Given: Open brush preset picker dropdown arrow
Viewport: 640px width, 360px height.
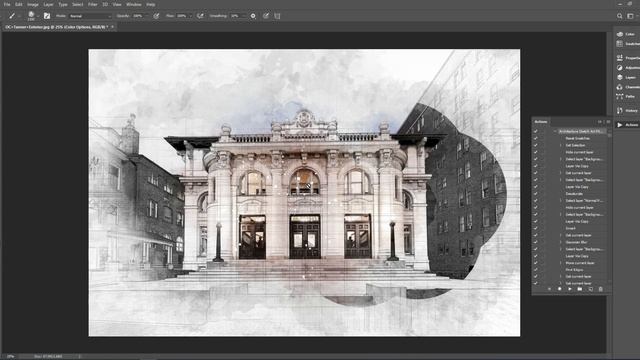Looking at the screenshot, I should [x=38, y=16].
